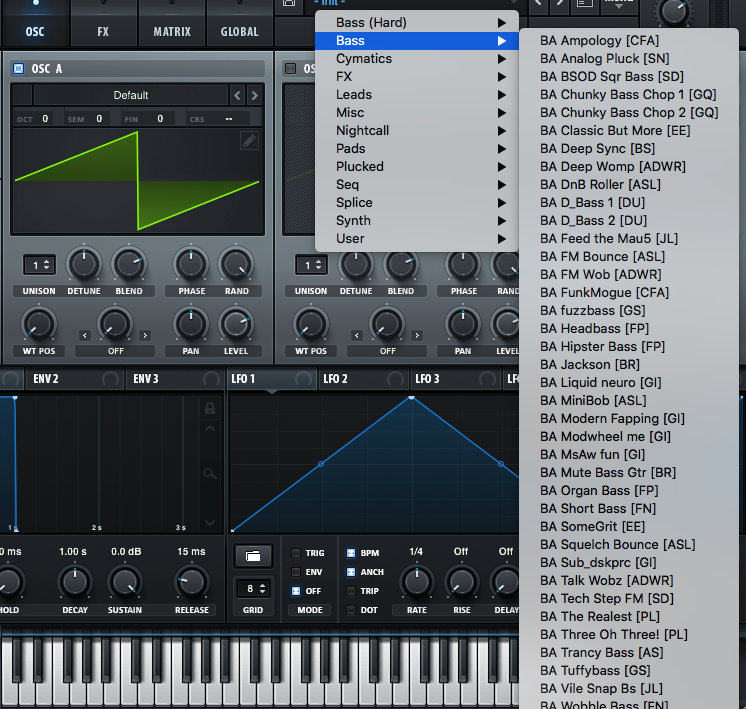Image resolution: width=746 pixels, height=709 pixels.
Task: Open the OSC A wavetable editor pencil
Action: [249, 141]
